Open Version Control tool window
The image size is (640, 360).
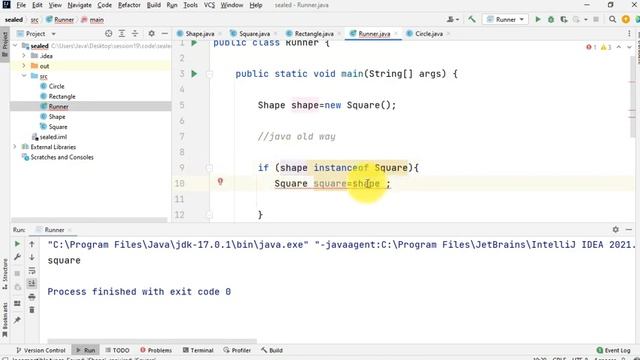tap(41, 350)
